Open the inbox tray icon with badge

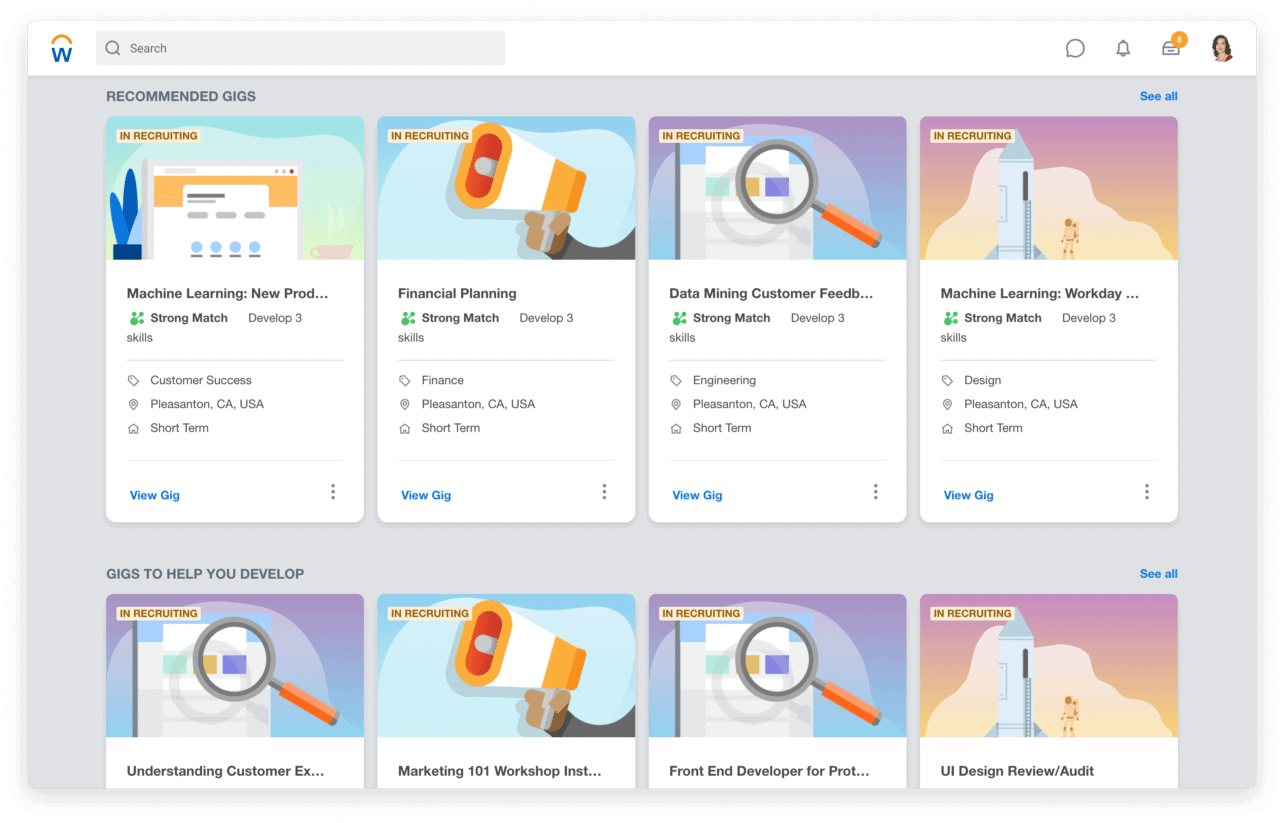pos(1172,46)
